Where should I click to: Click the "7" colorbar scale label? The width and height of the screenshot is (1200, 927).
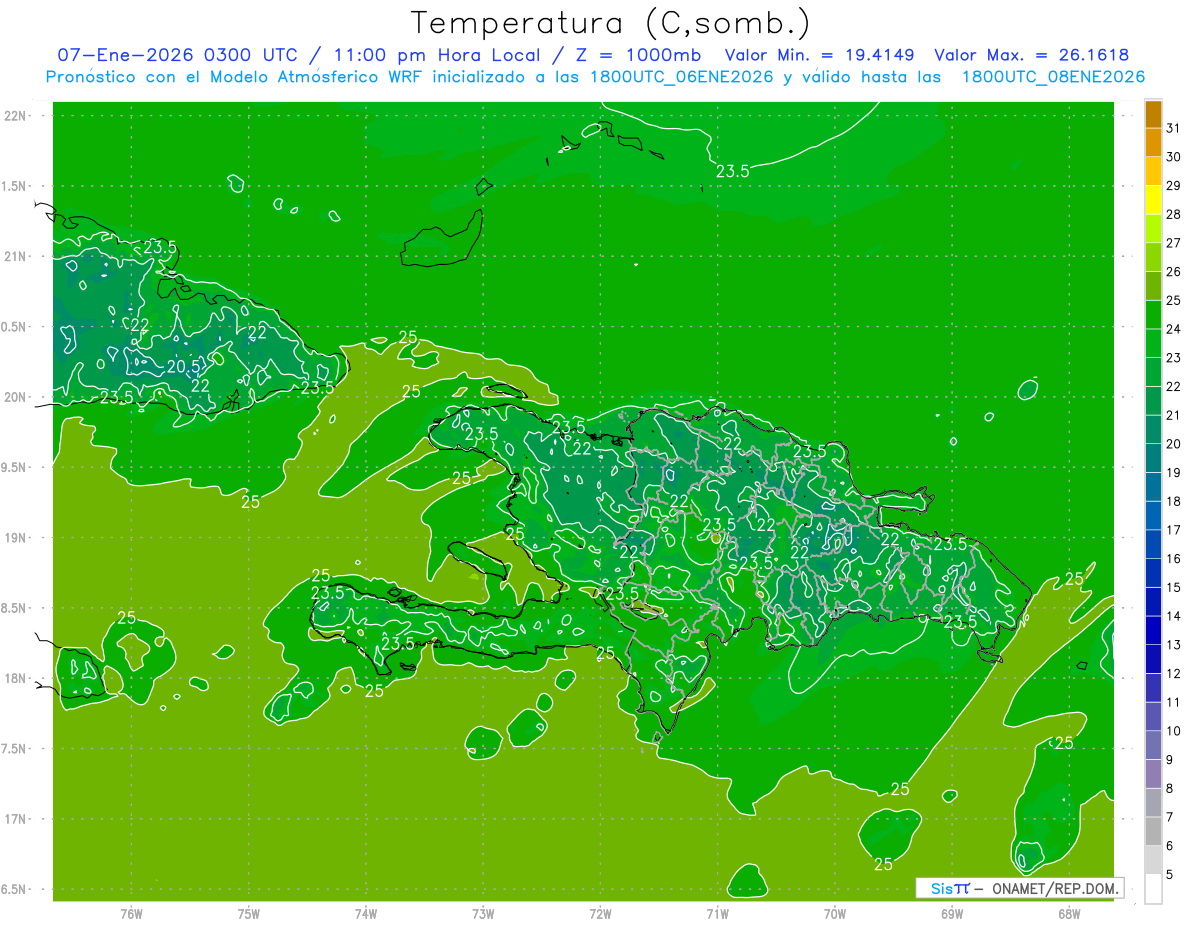[1171, 817]
